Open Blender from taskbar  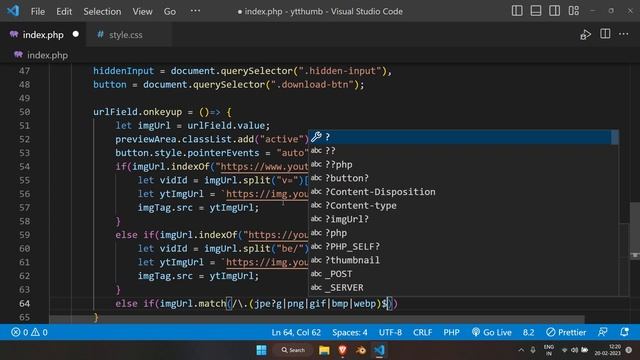(361, 350)
